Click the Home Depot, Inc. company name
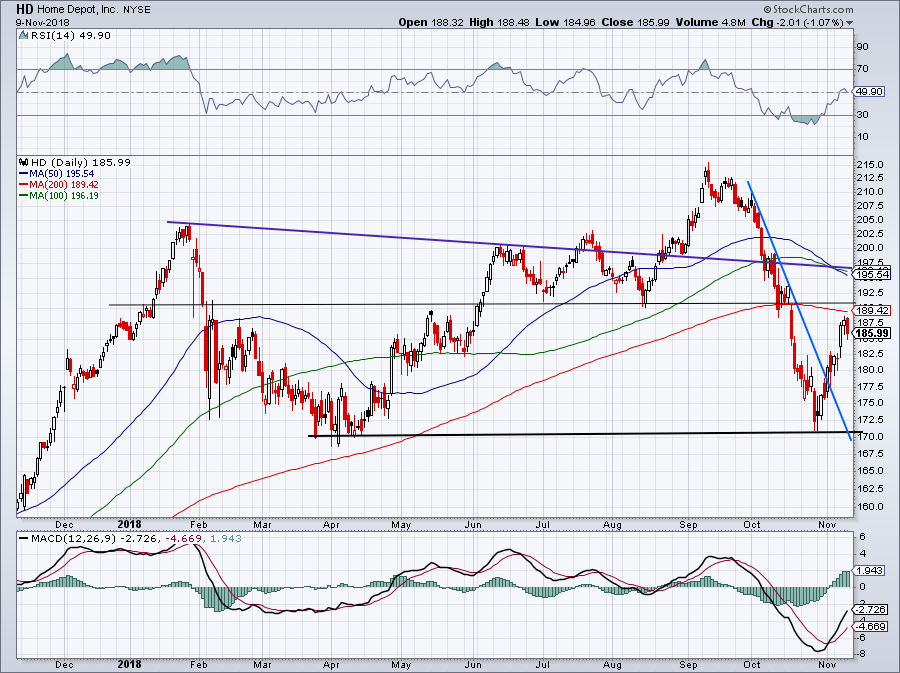 (78, 10)
